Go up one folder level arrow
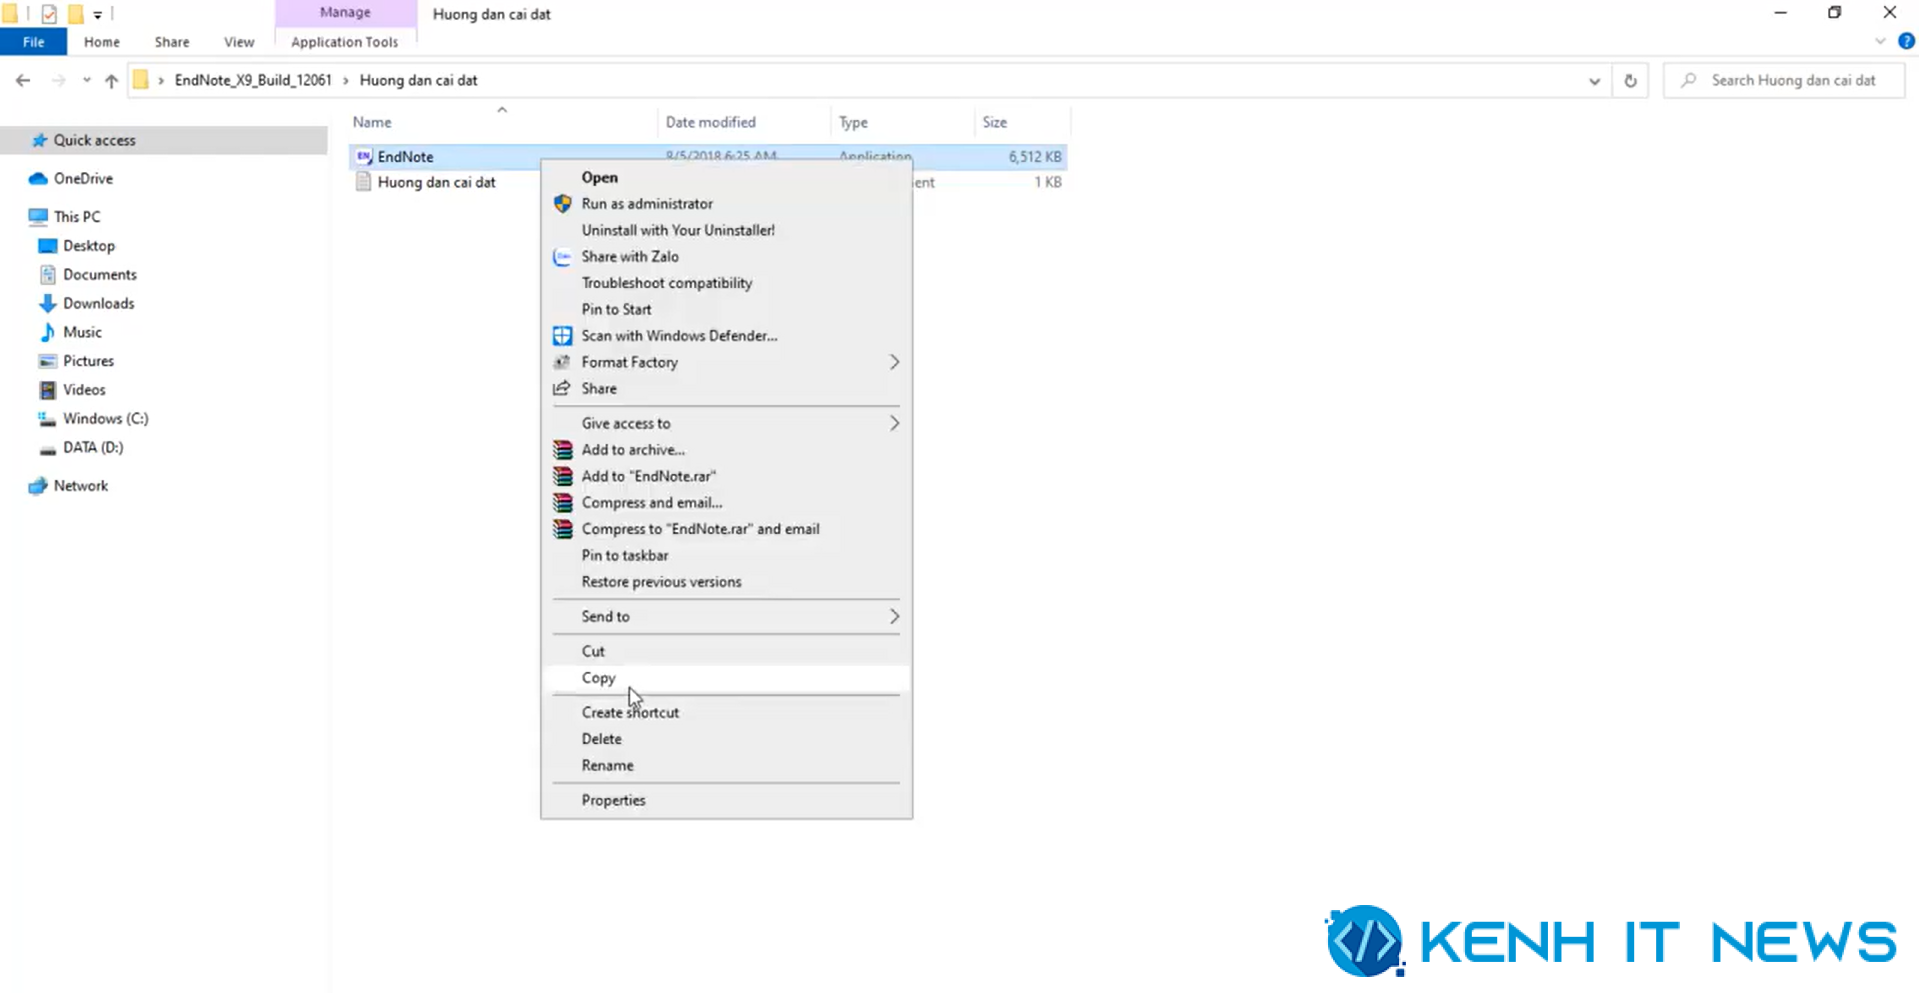 click(111, 80)
